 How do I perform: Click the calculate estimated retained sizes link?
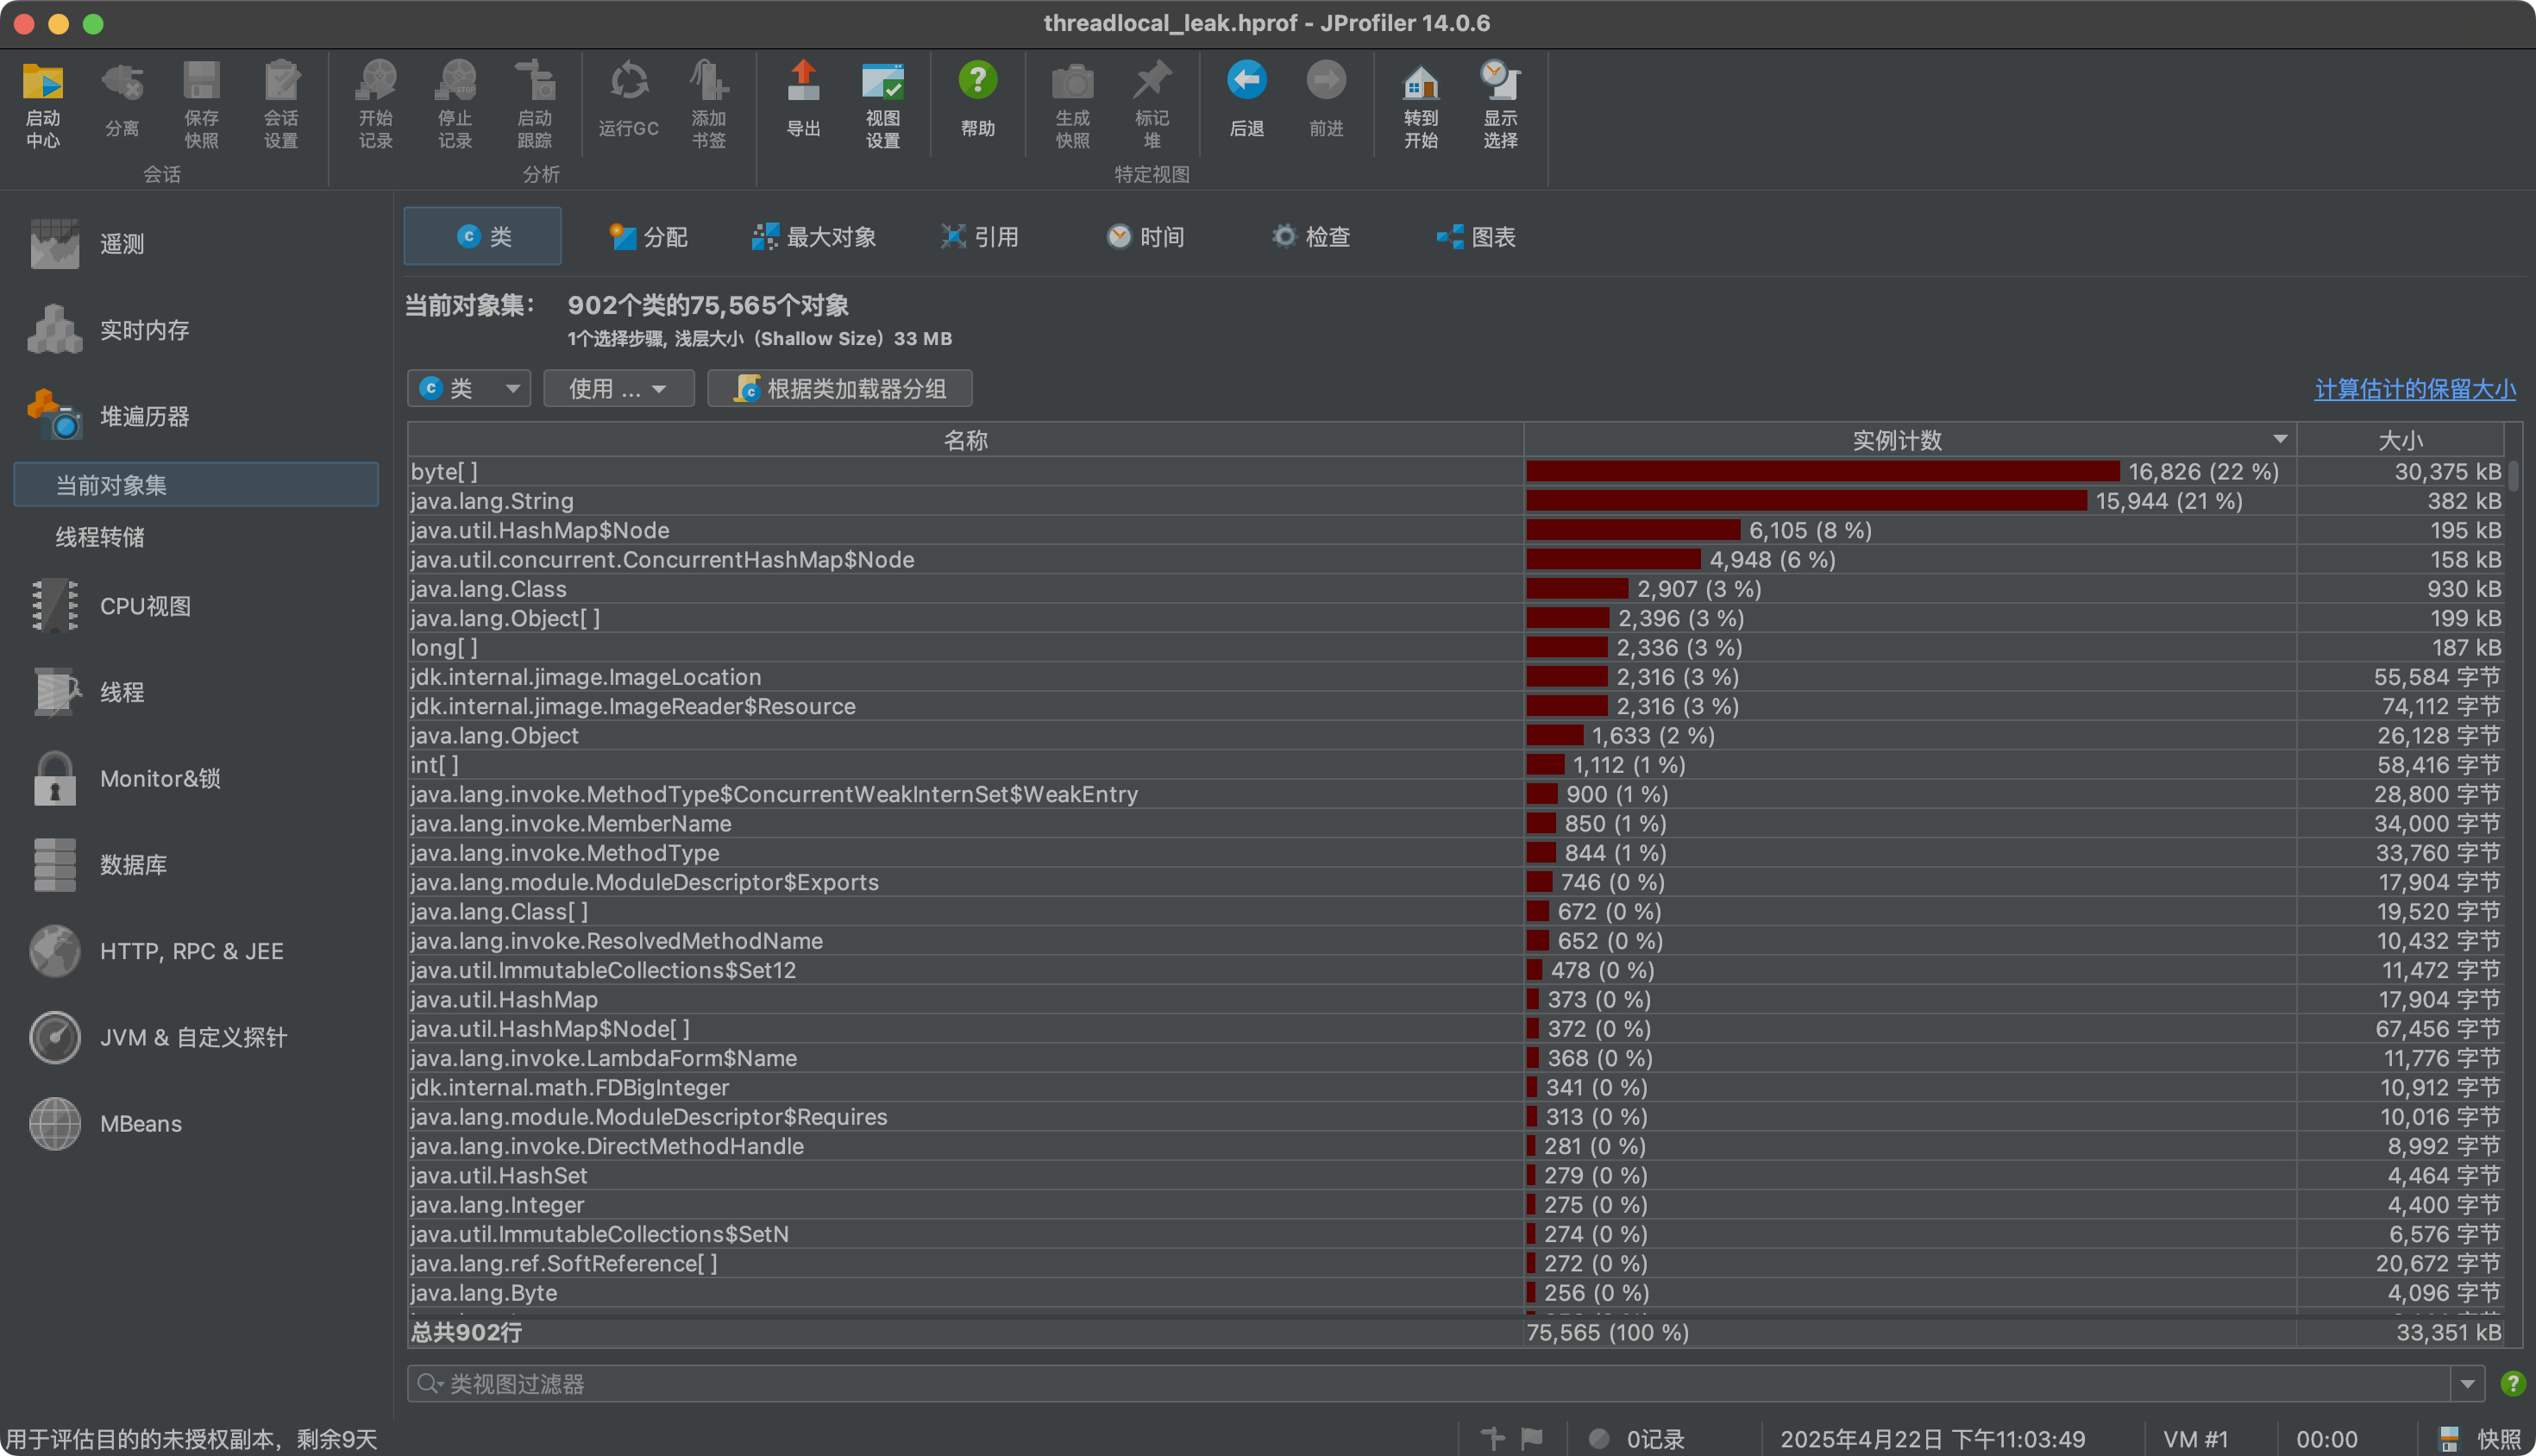pos(2414,389)
